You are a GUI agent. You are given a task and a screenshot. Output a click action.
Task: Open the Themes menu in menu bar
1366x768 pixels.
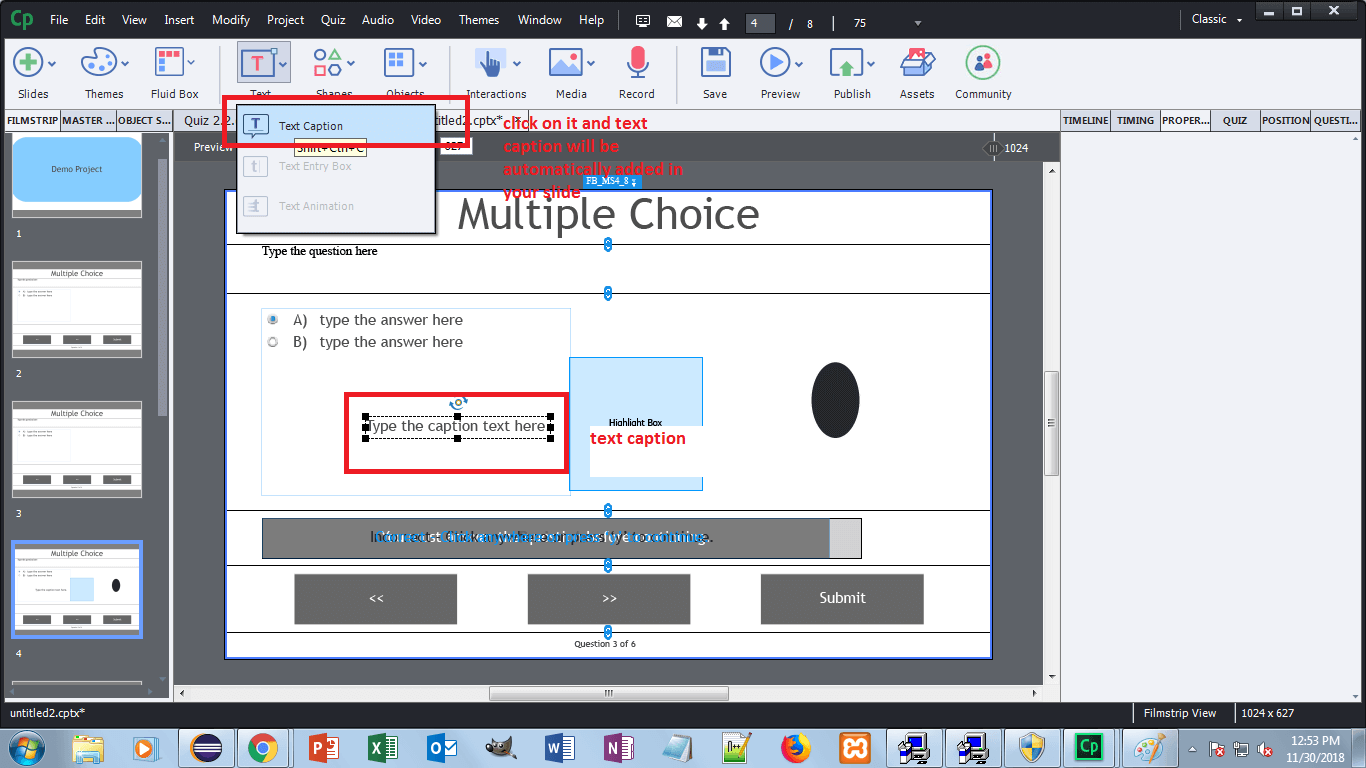click(x=479, y=19)
